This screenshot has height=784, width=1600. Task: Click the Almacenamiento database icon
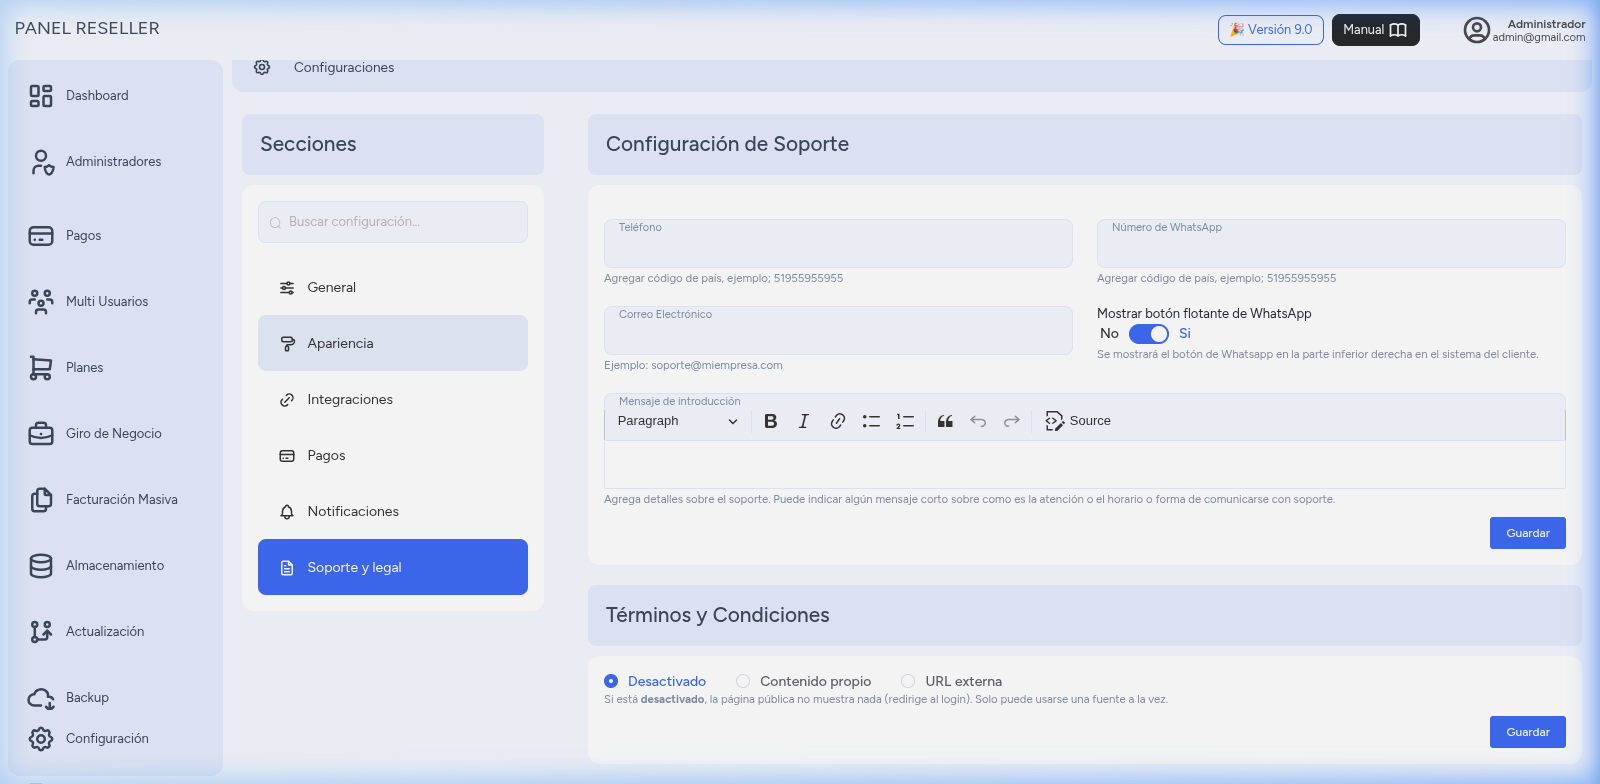(41, 566)
